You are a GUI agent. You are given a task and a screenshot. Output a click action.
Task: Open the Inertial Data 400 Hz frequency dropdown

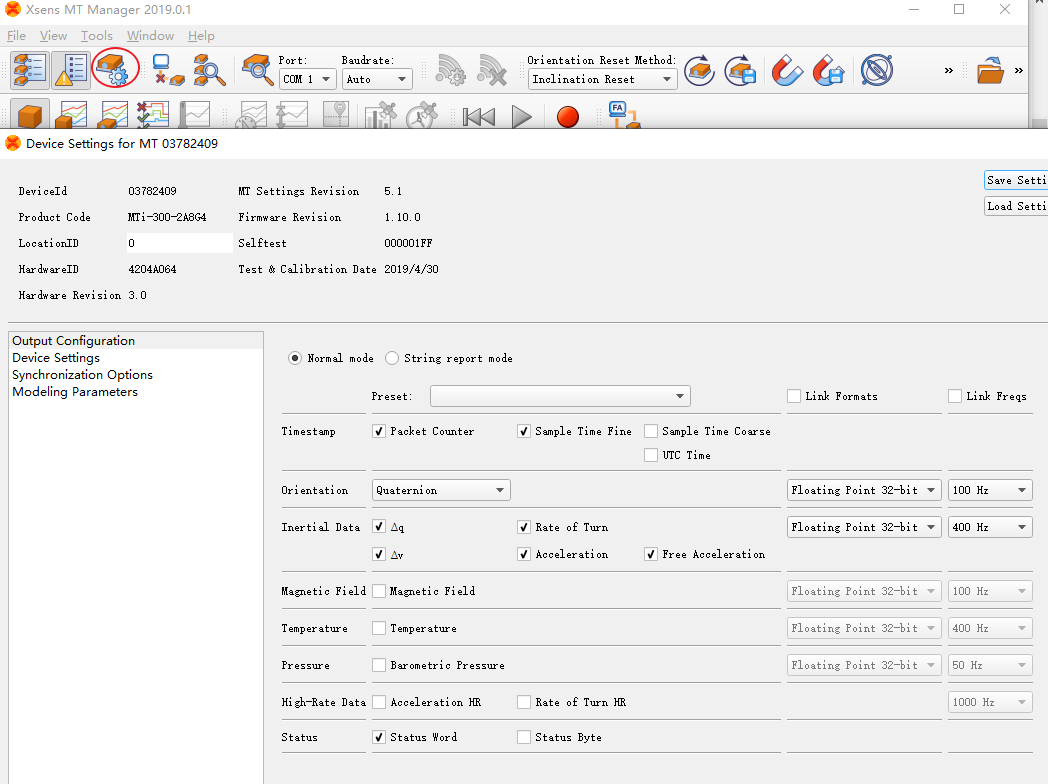[x=990, y=527]
